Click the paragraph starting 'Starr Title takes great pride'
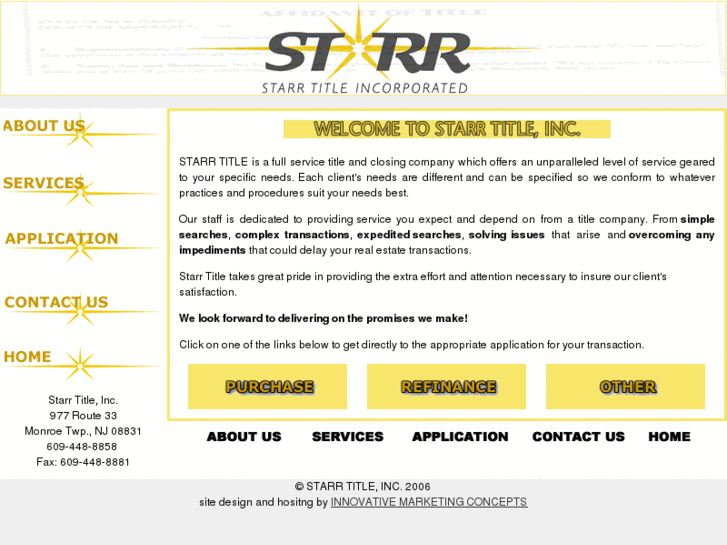This screenshot has height=545, width=727. click(423, 284)
